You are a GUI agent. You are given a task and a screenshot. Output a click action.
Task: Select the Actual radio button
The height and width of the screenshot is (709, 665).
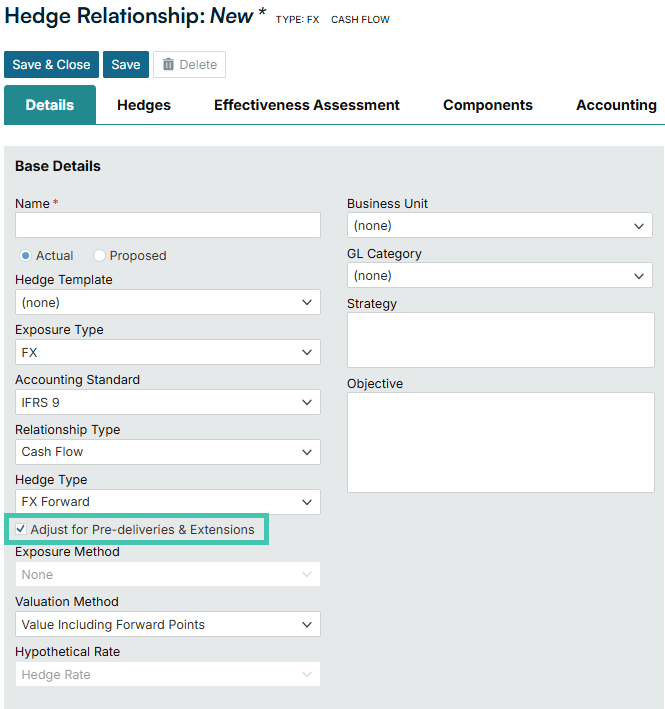tap(25, 256)
